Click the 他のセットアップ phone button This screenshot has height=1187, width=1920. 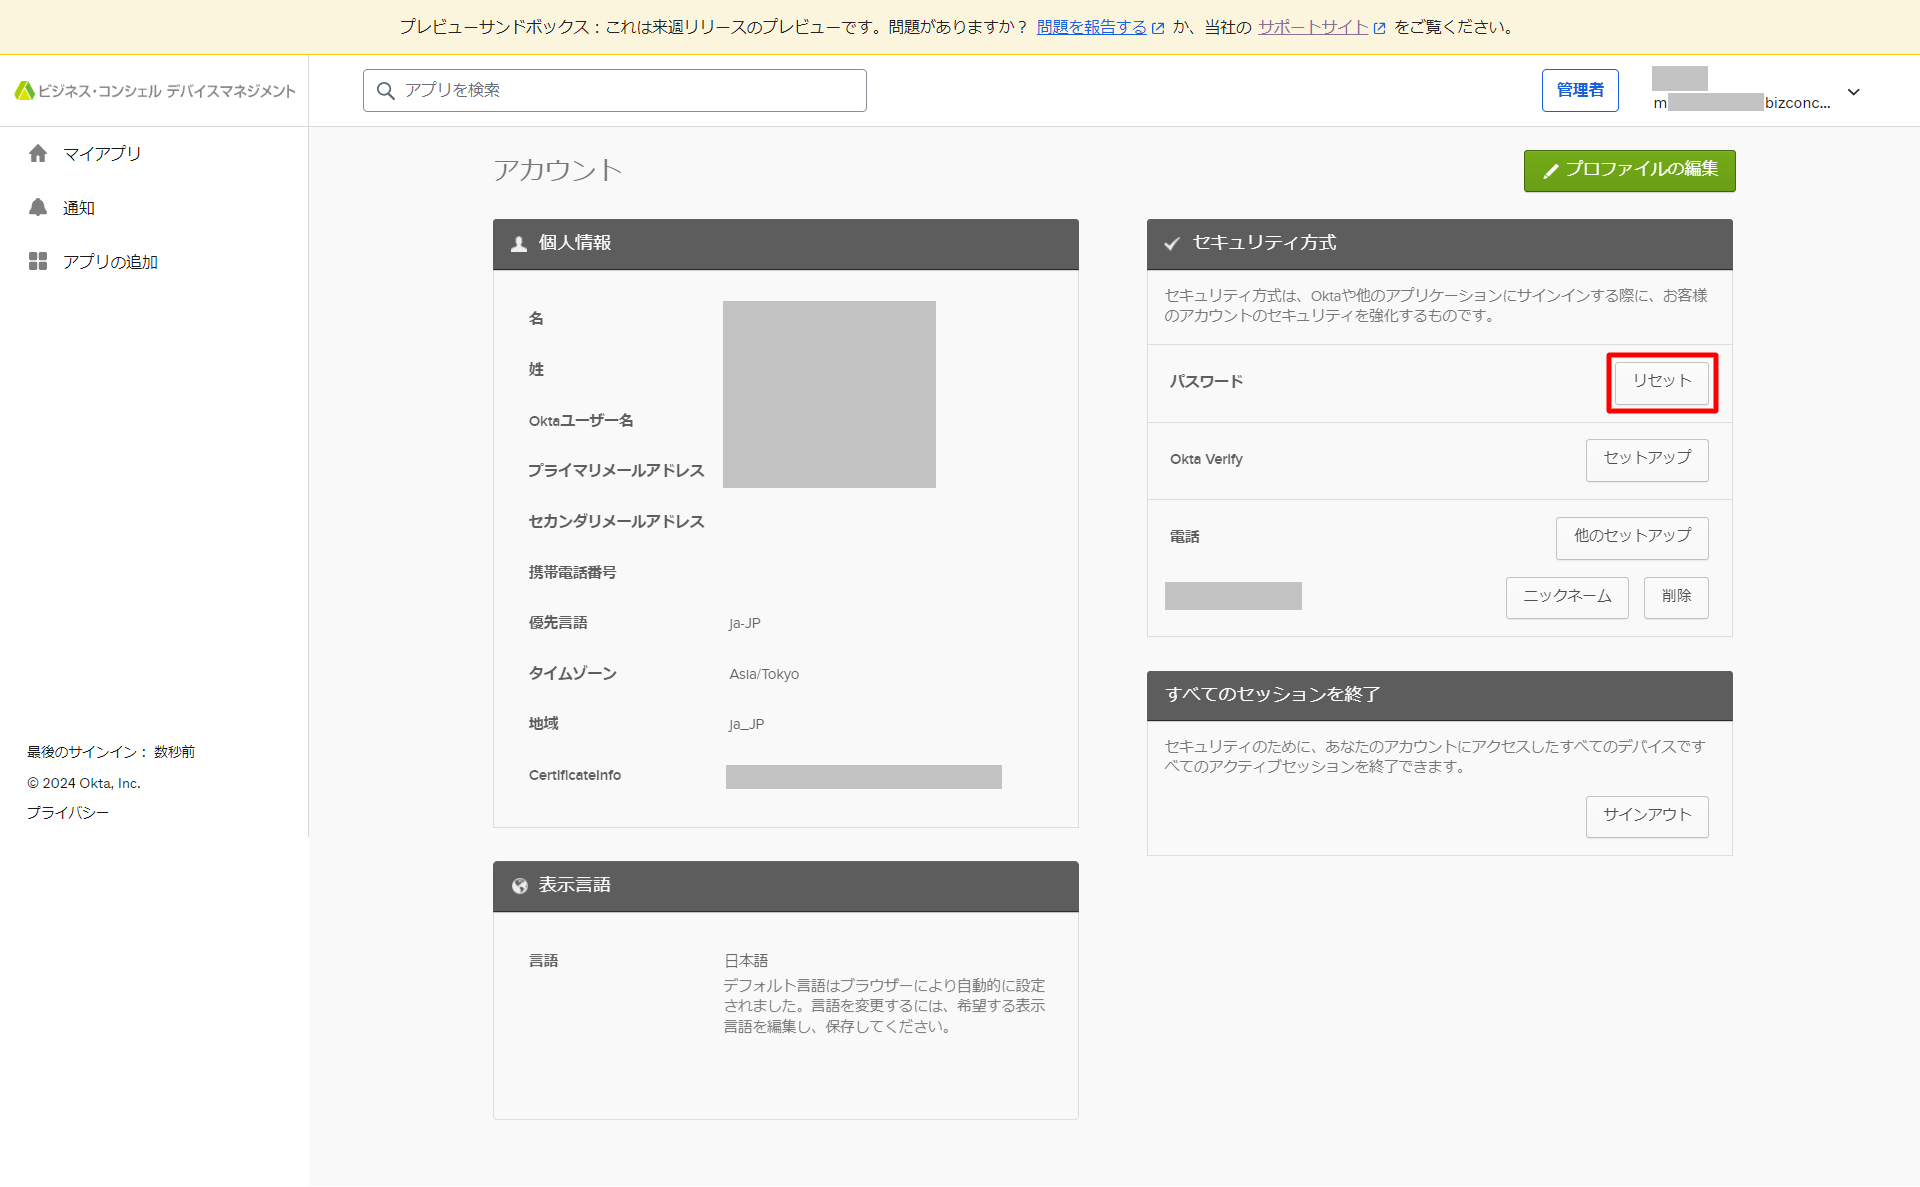coord(1631,537)
